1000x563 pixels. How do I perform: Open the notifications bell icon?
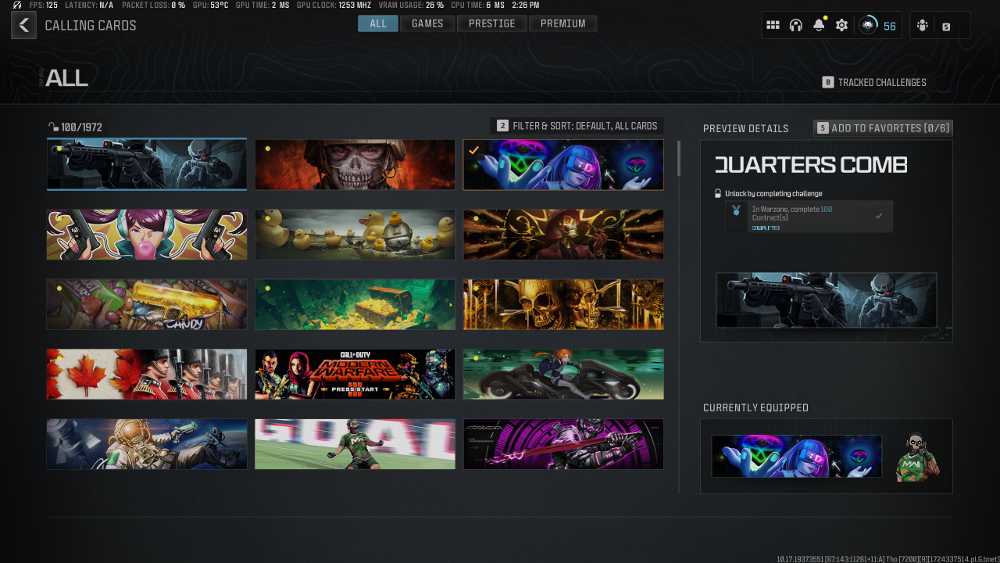(818, 25)
